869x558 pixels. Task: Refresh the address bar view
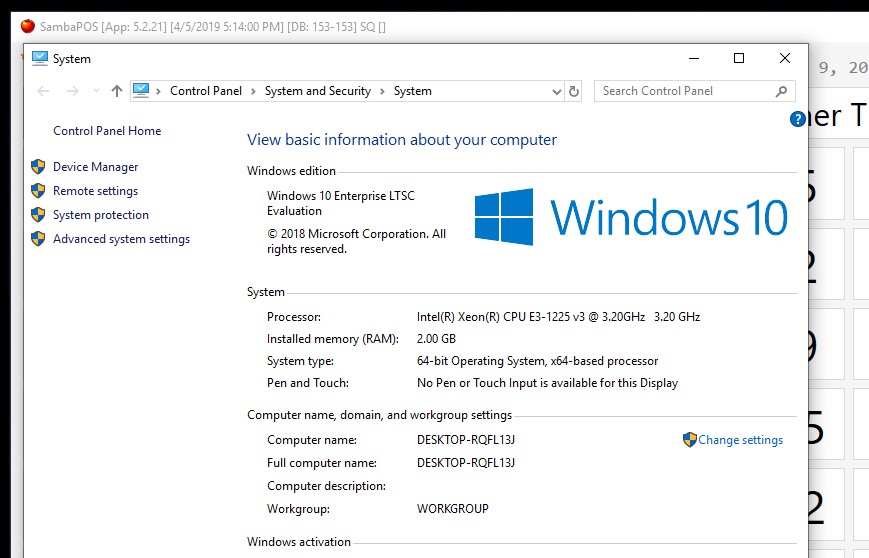[x=574, y=91]
